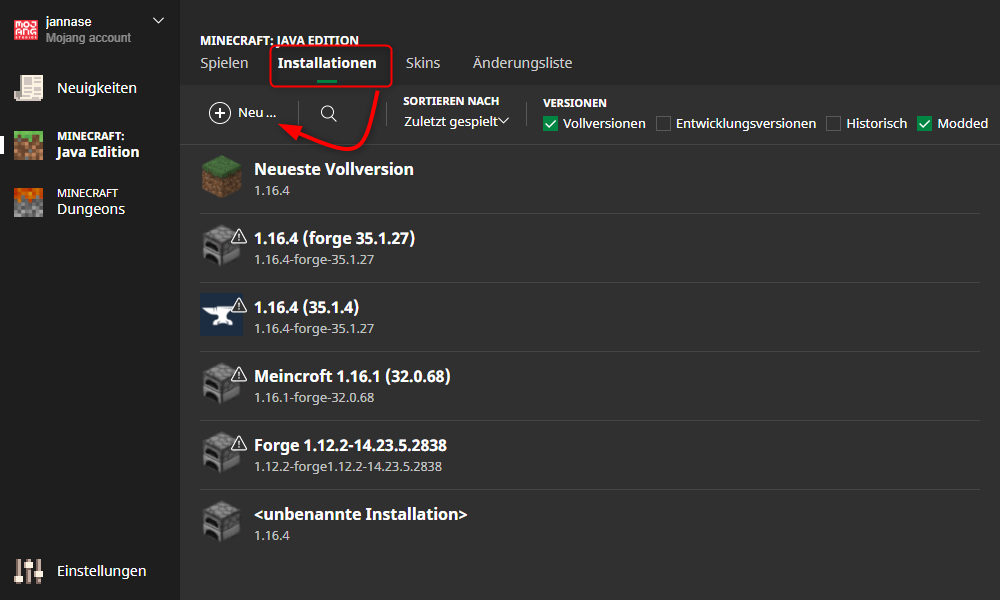Click the anvil icon of 1.16.4 (35.1.4)
1000x600 pixels.
coord(221,315)
